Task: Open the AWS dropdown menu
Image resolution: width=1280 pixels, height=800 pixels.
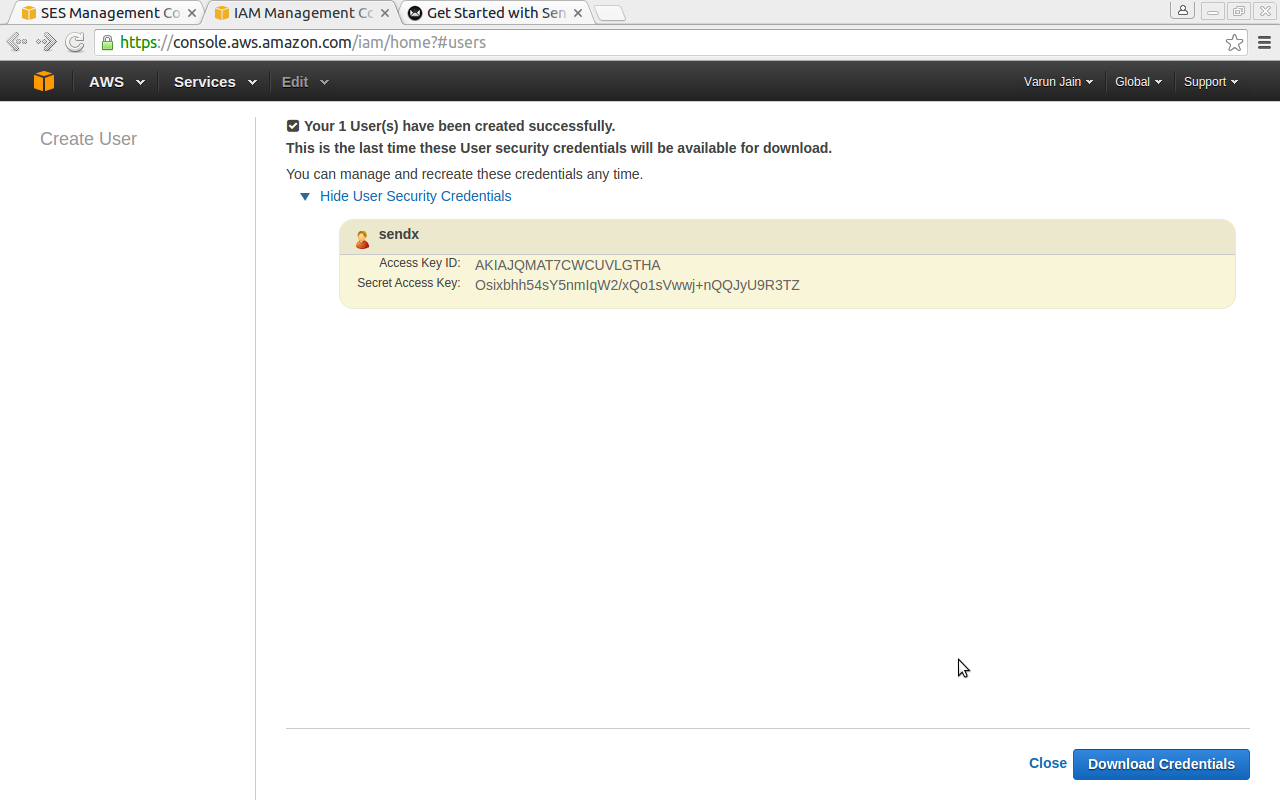Action: [117, 82]
